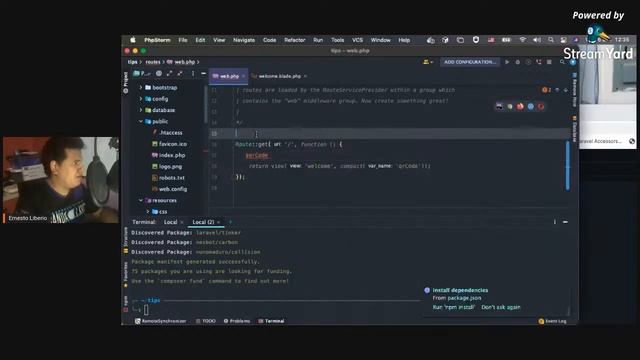Image resolution: width=640 pixels, height=360 pixels.
Task: Select the .htaccess file
Action: tap(167, 133)
